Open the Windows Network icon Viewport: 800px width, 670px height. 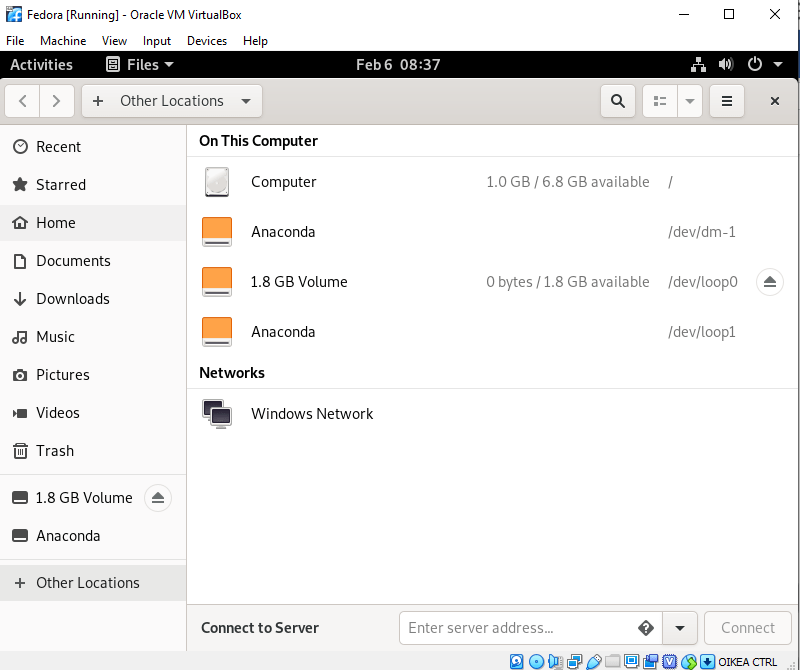click(217, 414)
